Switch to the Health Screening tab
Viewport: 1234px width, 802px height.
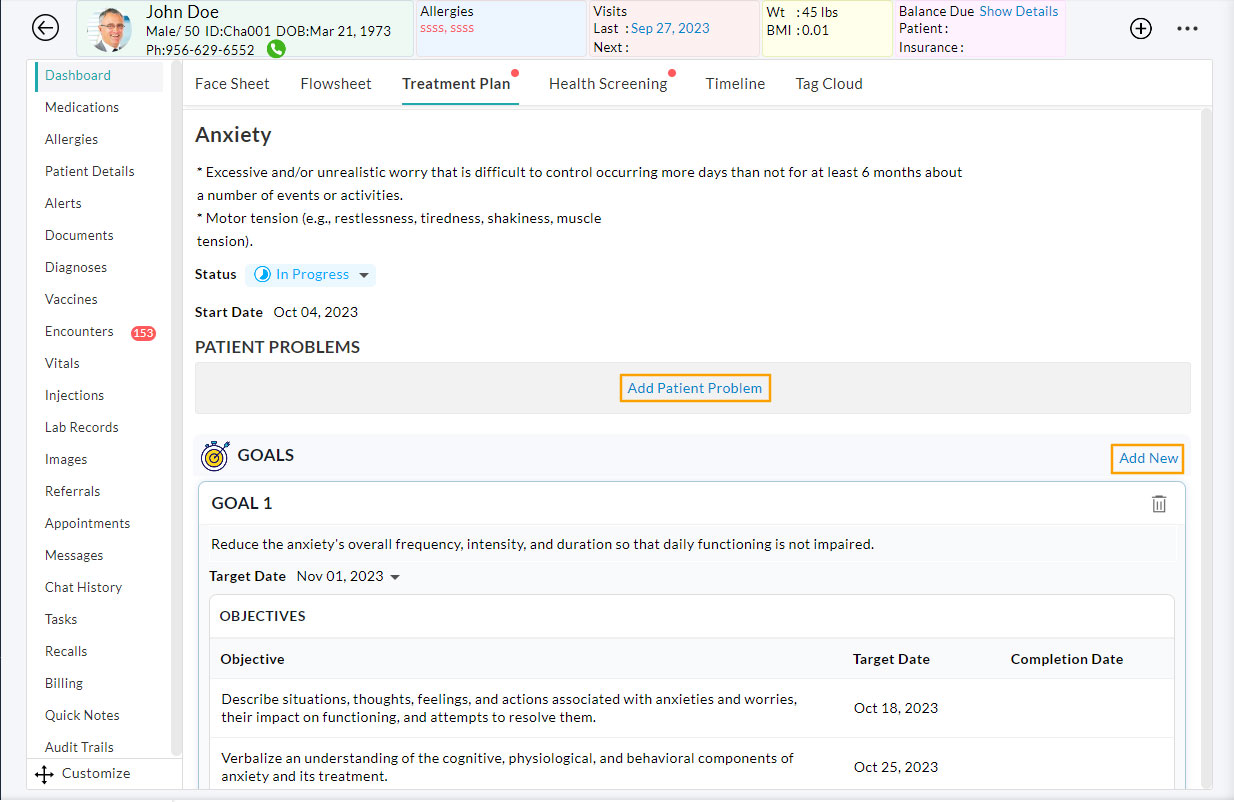(x=607, y=84)
